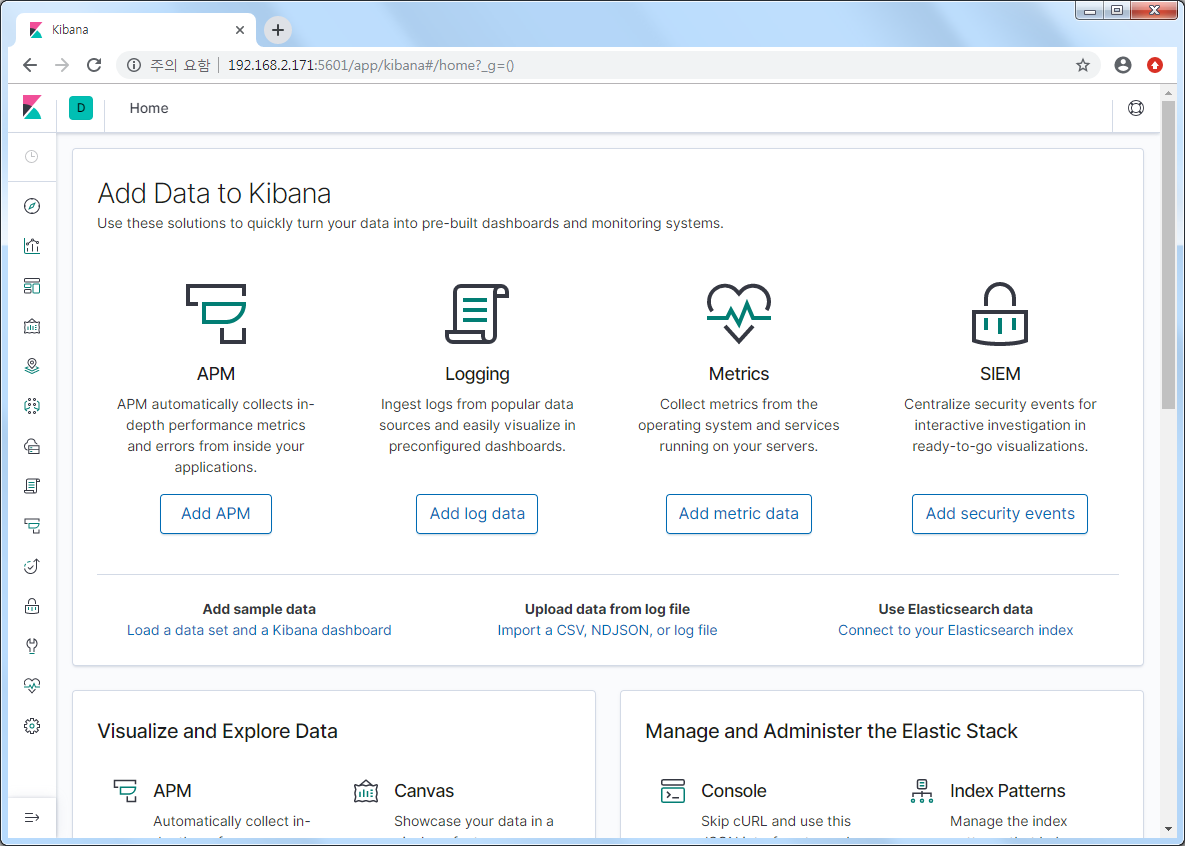Reload the page with the refresh icon

[94, 65]
